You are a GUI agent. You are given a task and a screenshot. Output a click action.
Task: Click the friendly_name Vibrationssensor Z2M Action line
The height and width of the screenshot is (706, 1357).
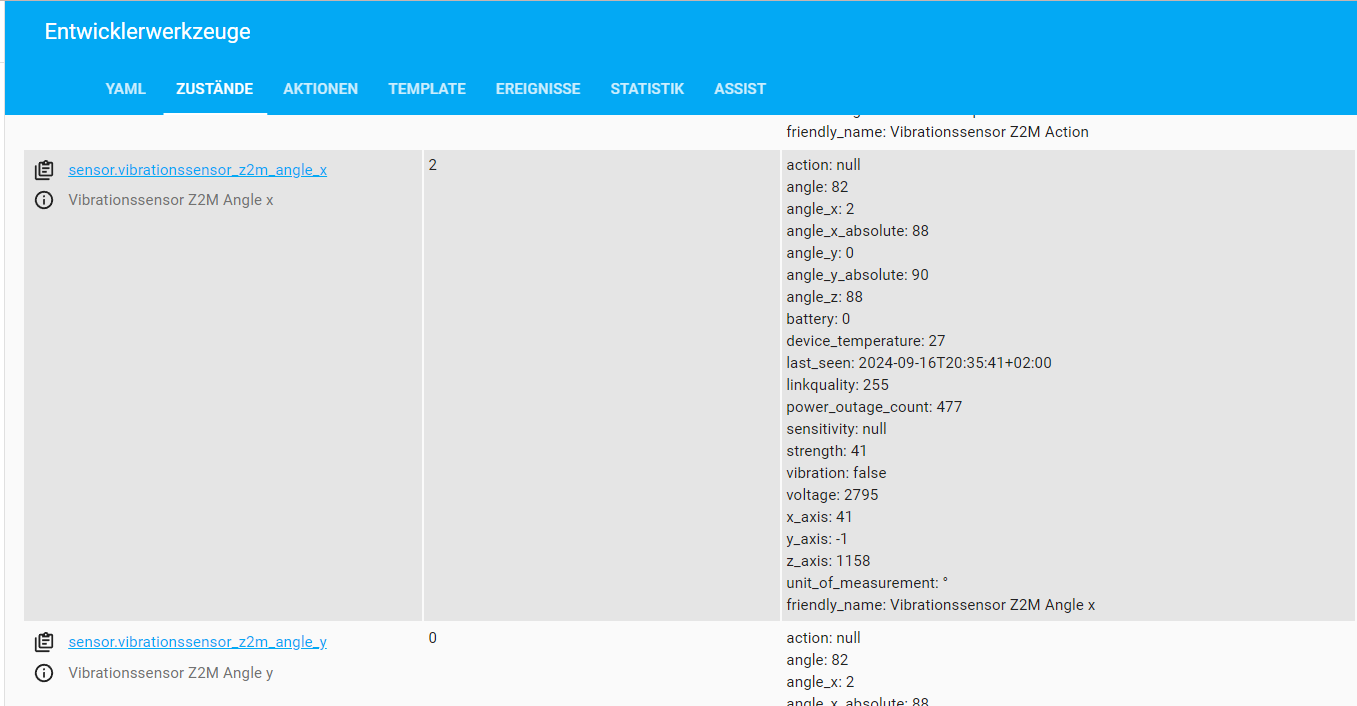(x=937, y=132)
